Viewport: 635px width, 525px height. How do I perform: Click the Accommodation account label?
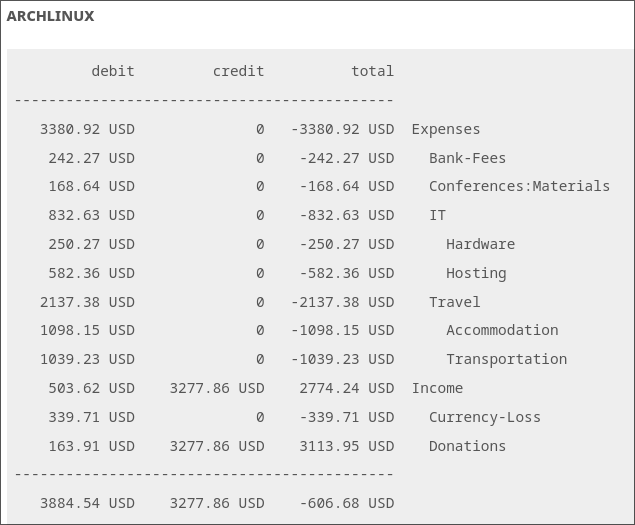(502, 330)
